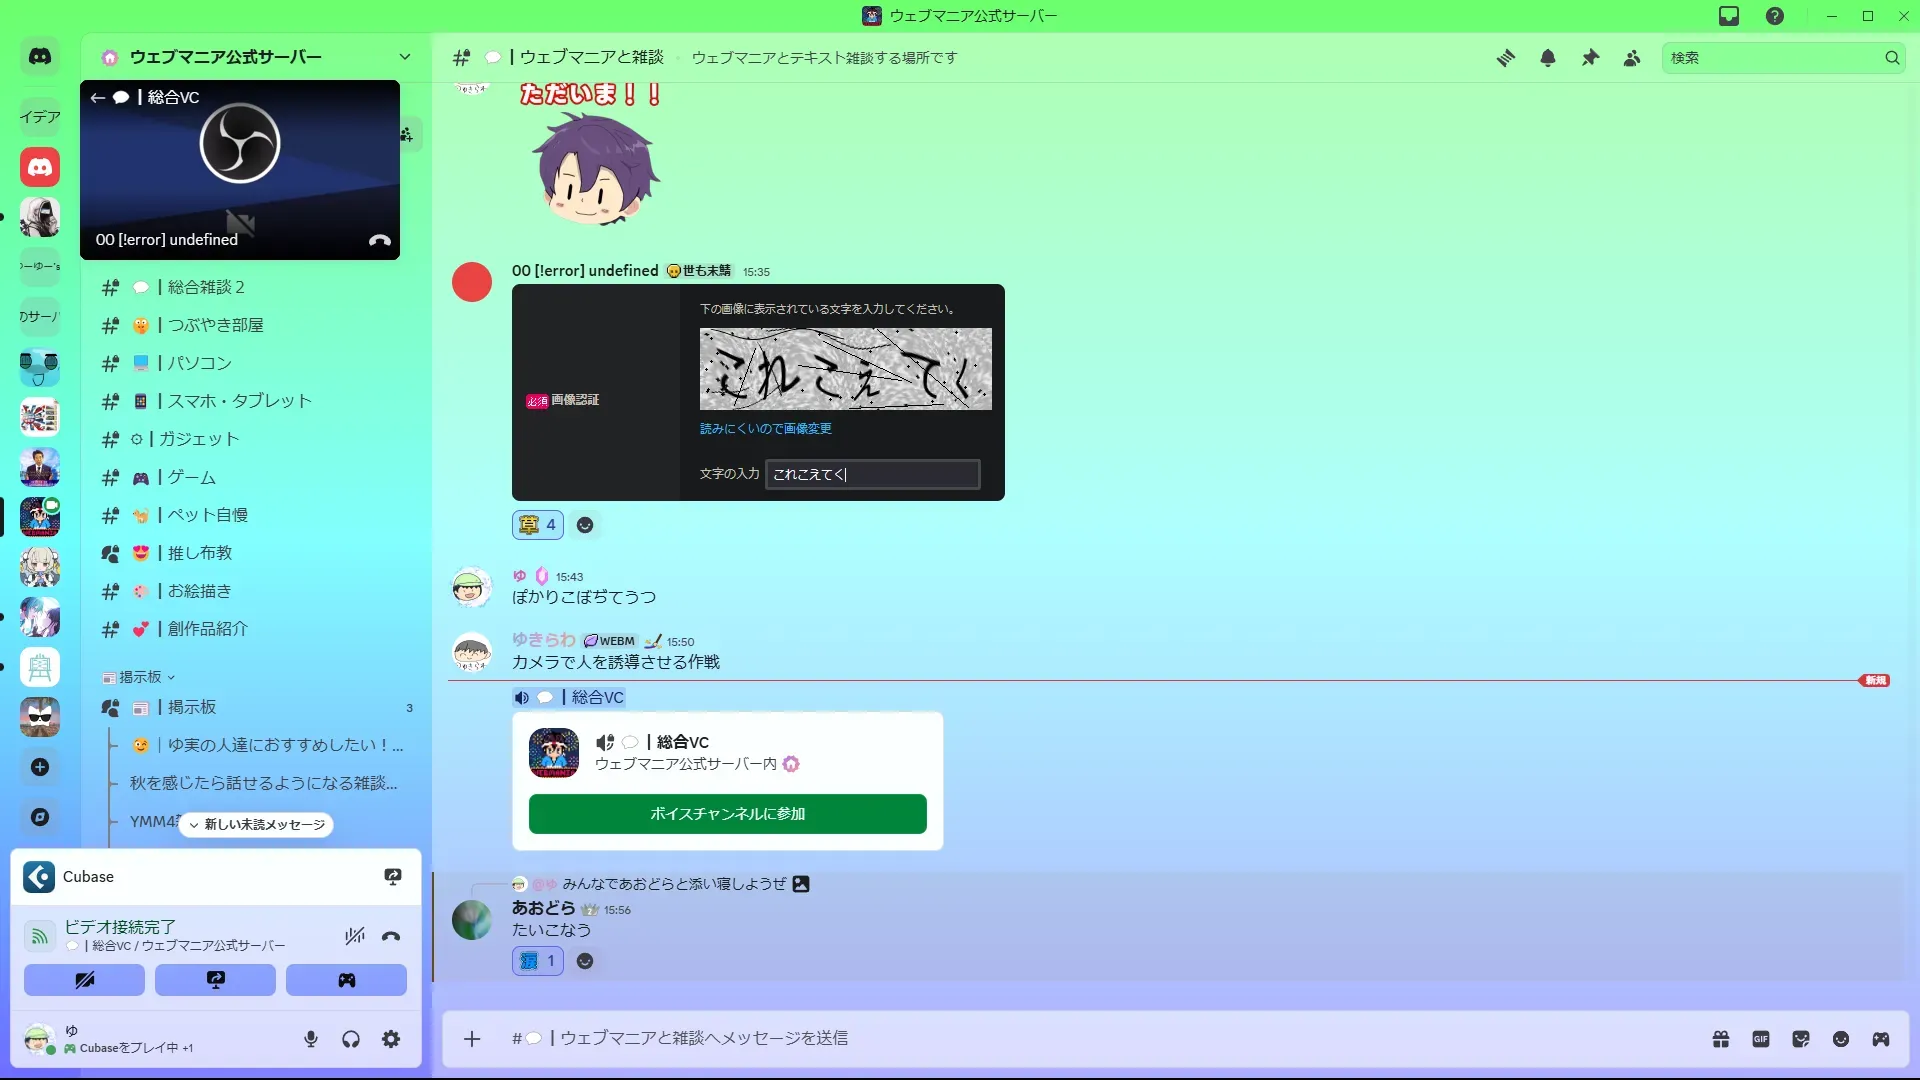Click ボイスチャンネルに参加 button

point(727,814)
